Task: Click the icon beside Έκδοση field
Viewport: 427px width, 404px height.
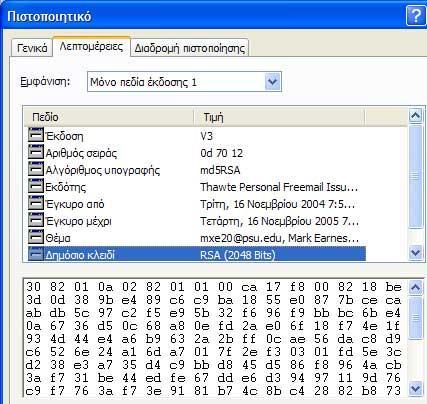Action: (x=36, y=135)
